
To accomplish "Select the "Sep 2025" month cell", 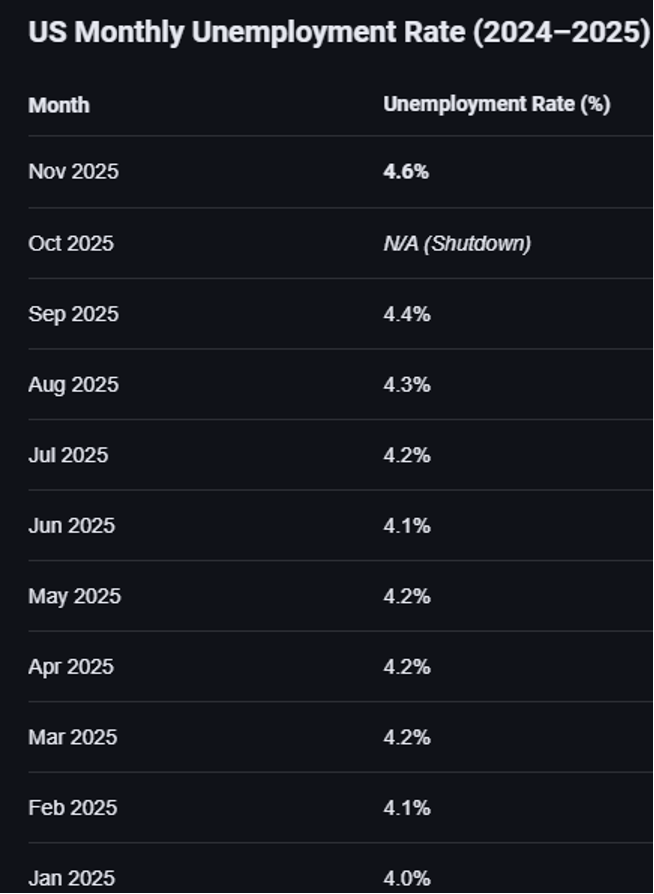I will (x=73, y=314).
